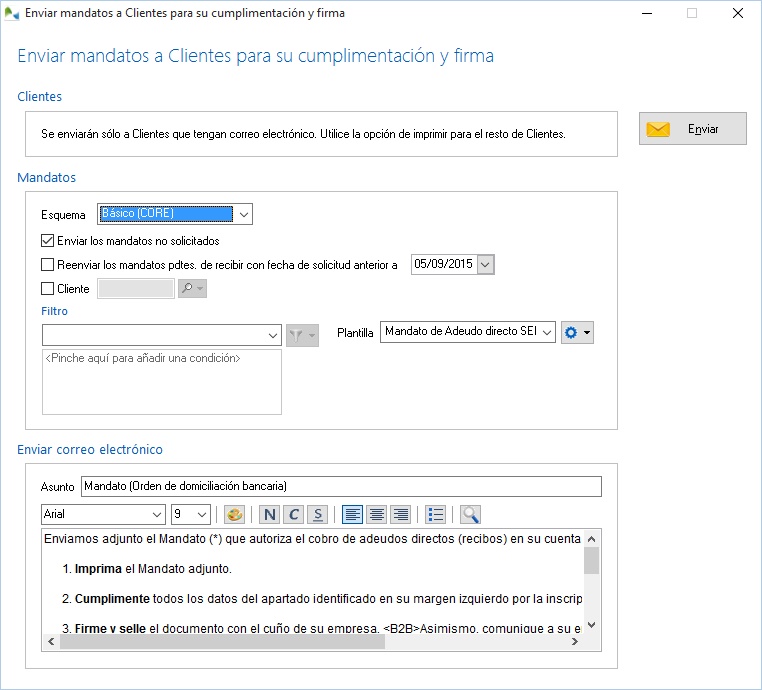The image size is (762, 690).
Task: Insert a bulleted list
Action: 435,515
